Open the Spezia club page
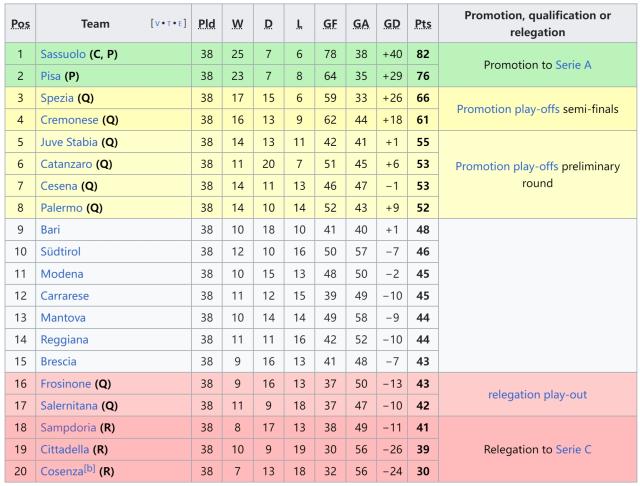Image resolution: width=640 pixels, height=486 pixels. coord(58,98)
